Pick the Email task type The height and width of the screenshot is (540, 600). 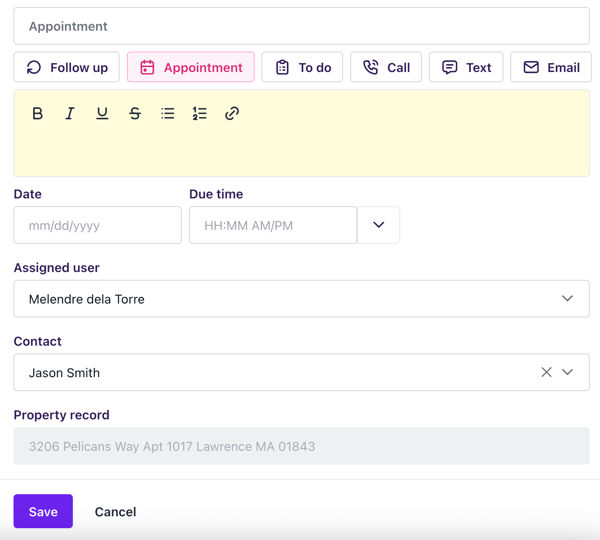[x=551, y=67]
